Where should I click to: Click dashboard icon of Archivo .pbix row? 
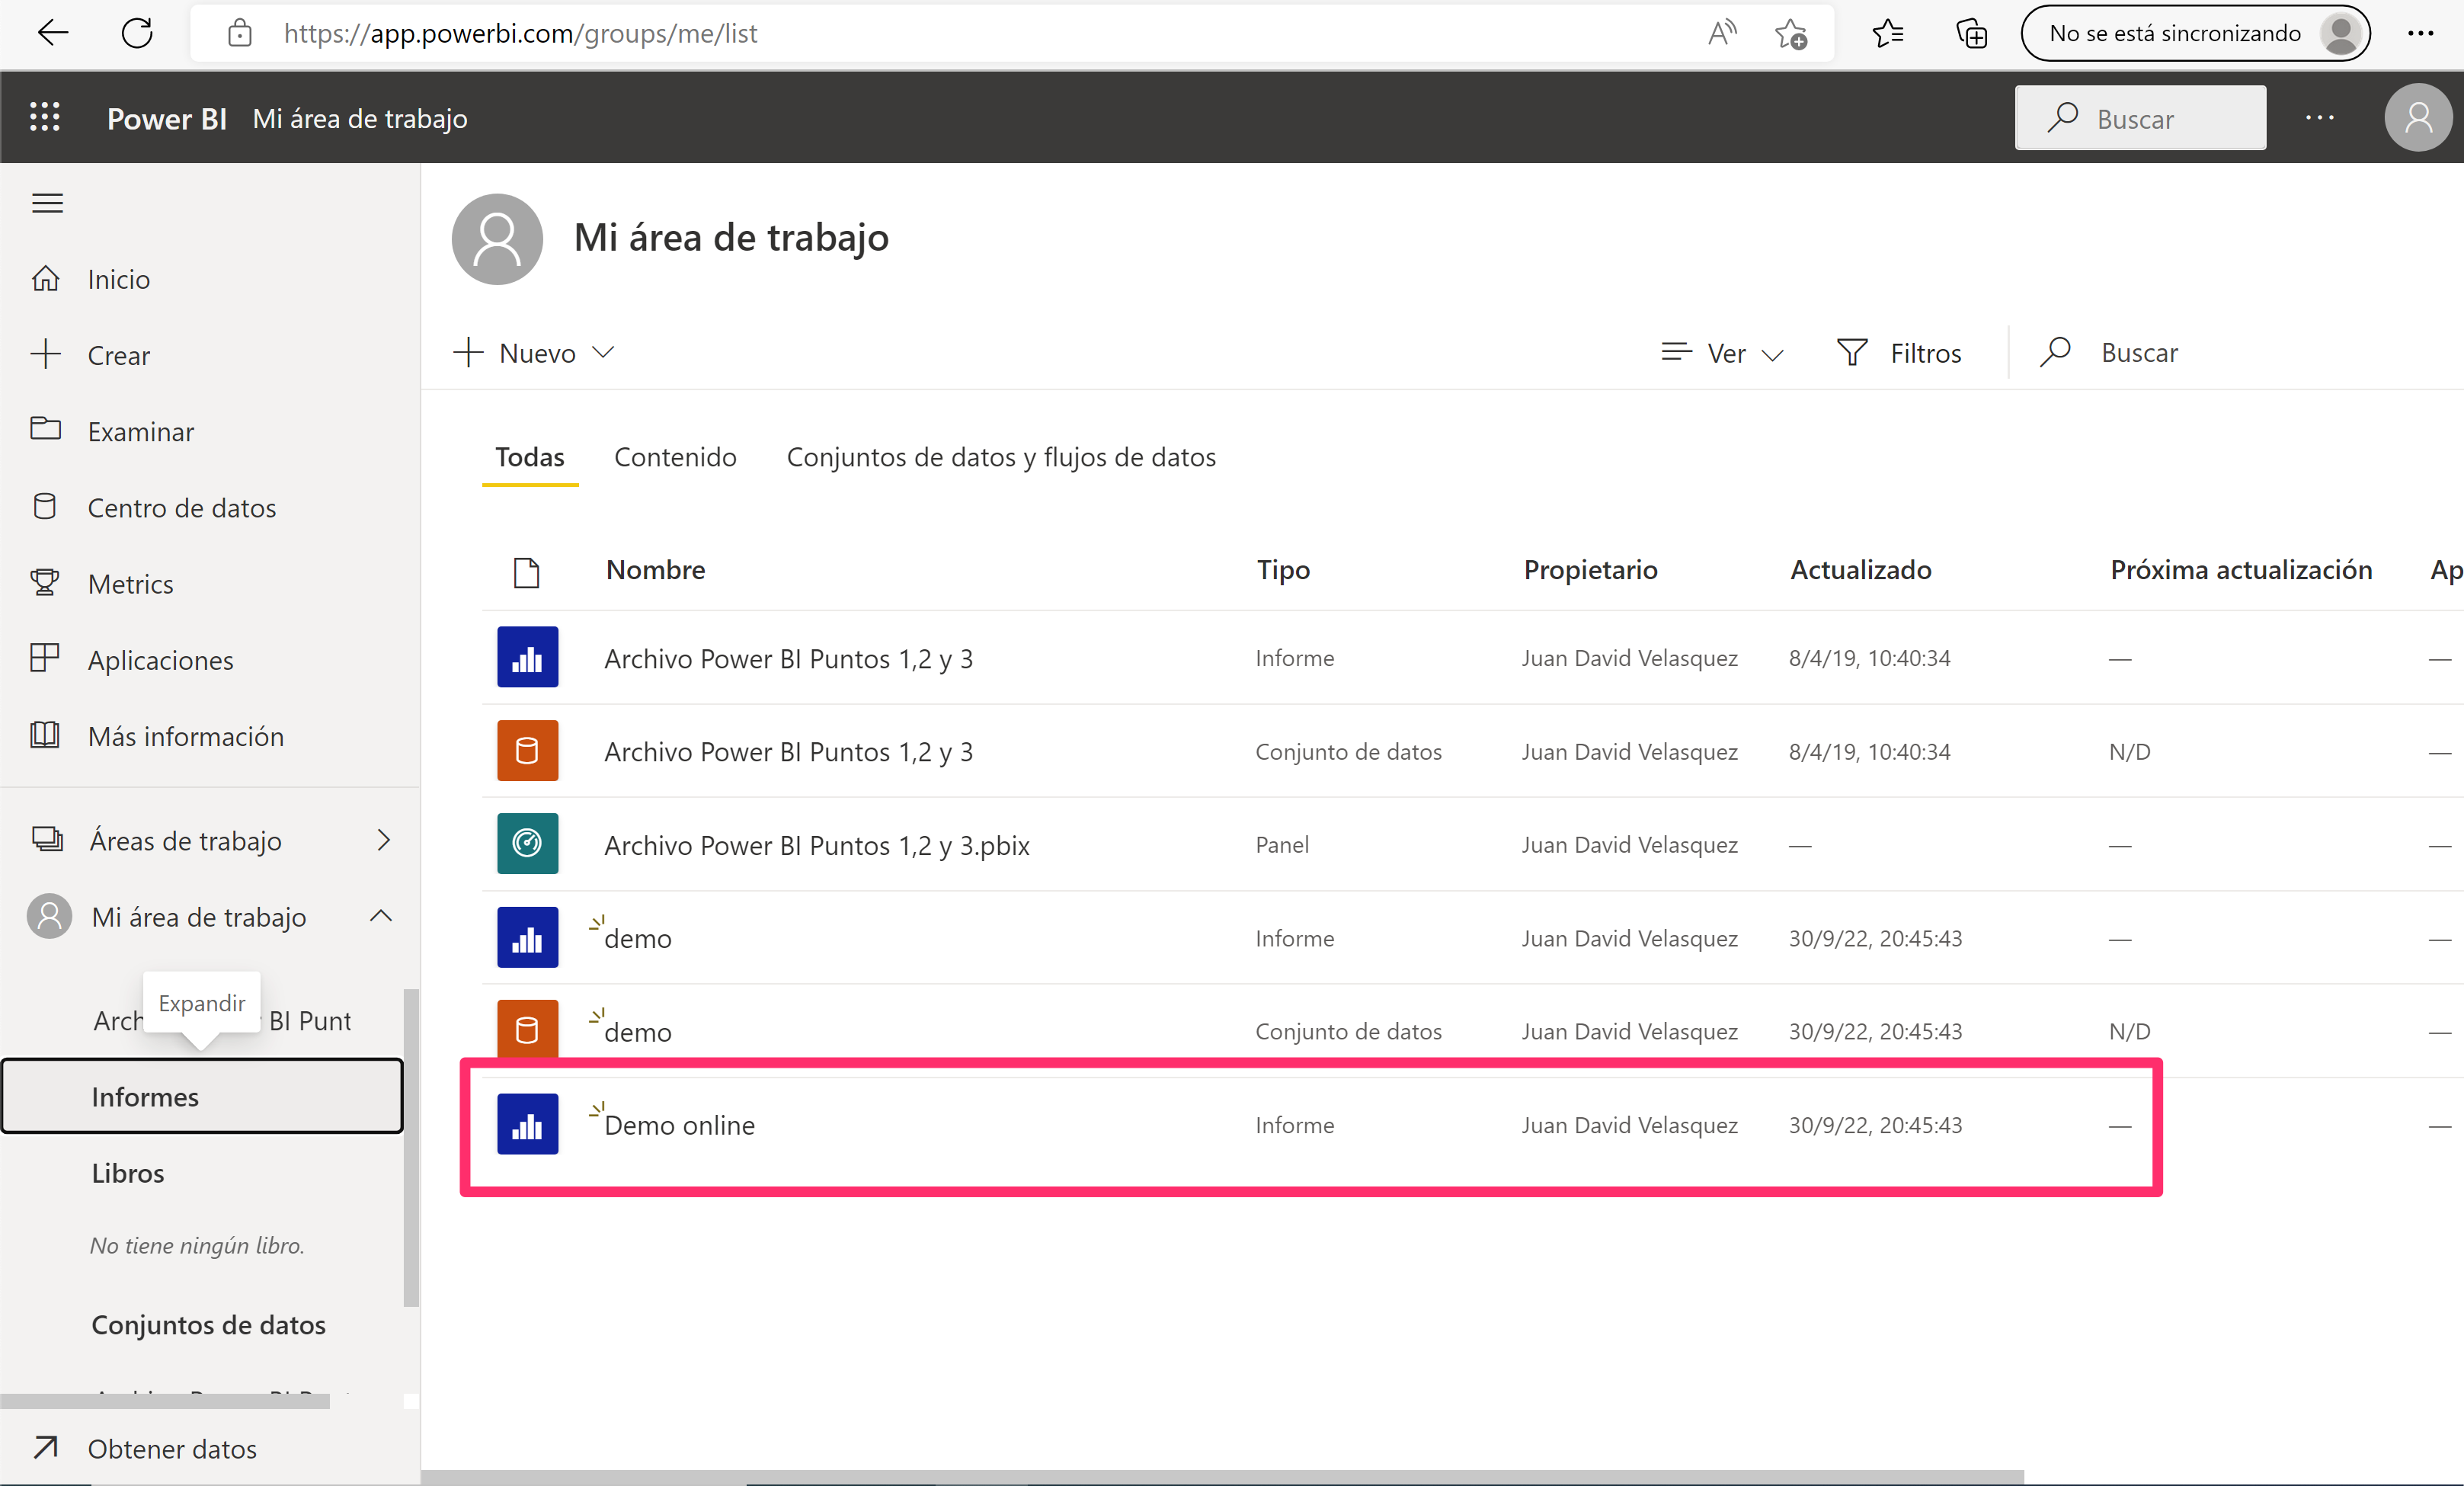point(527,844)
